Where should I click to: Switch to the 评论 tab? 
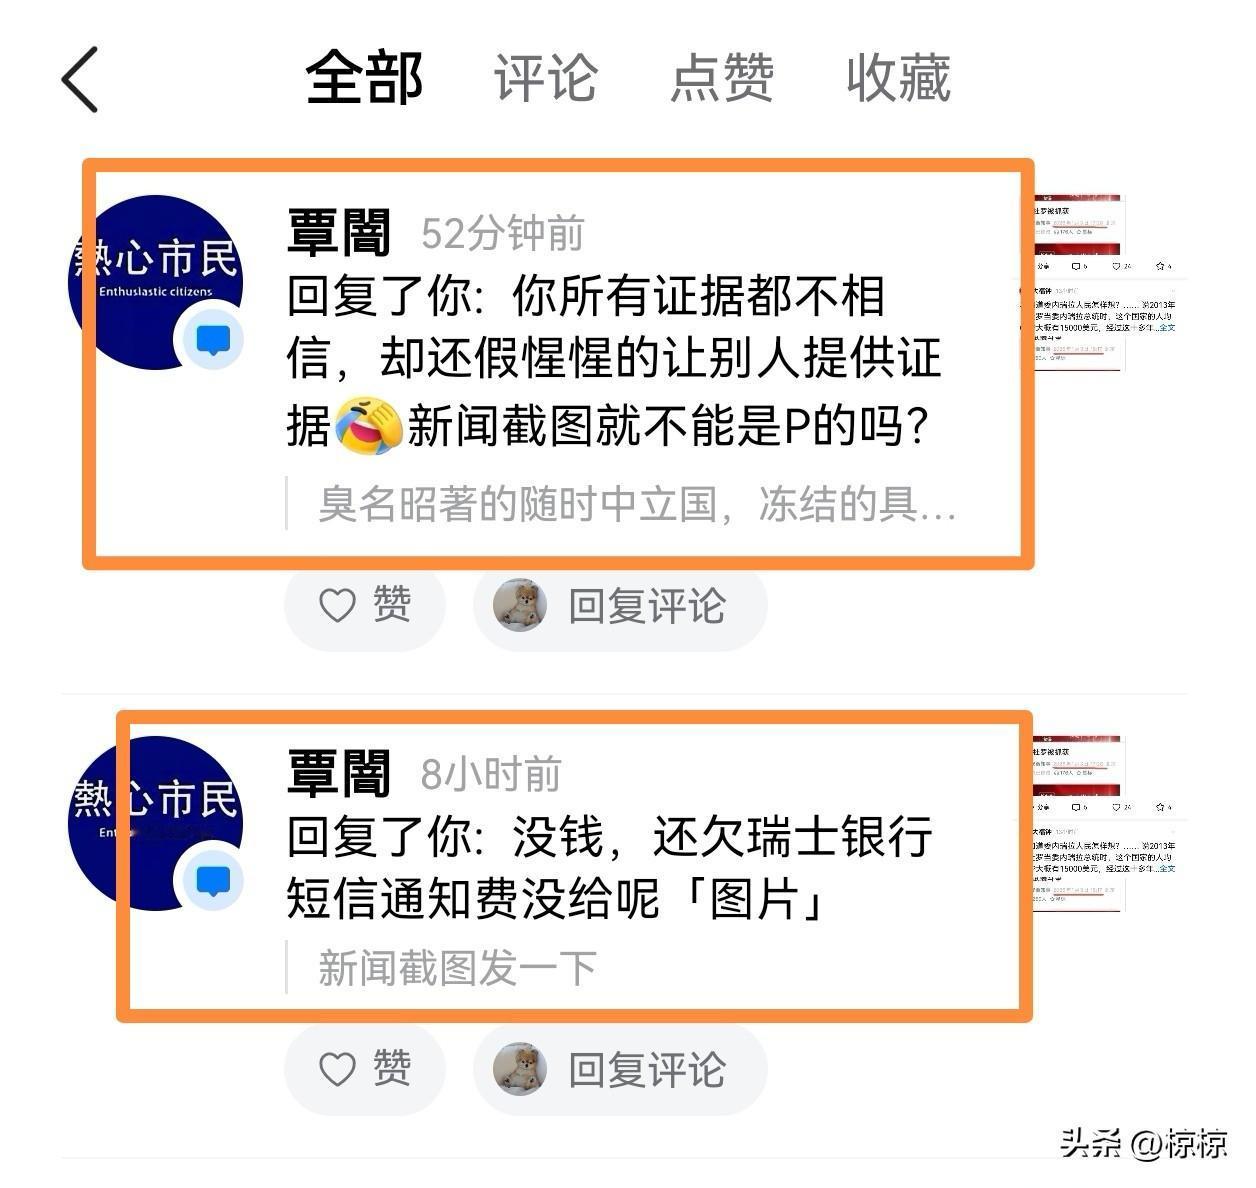click(546, 78)
